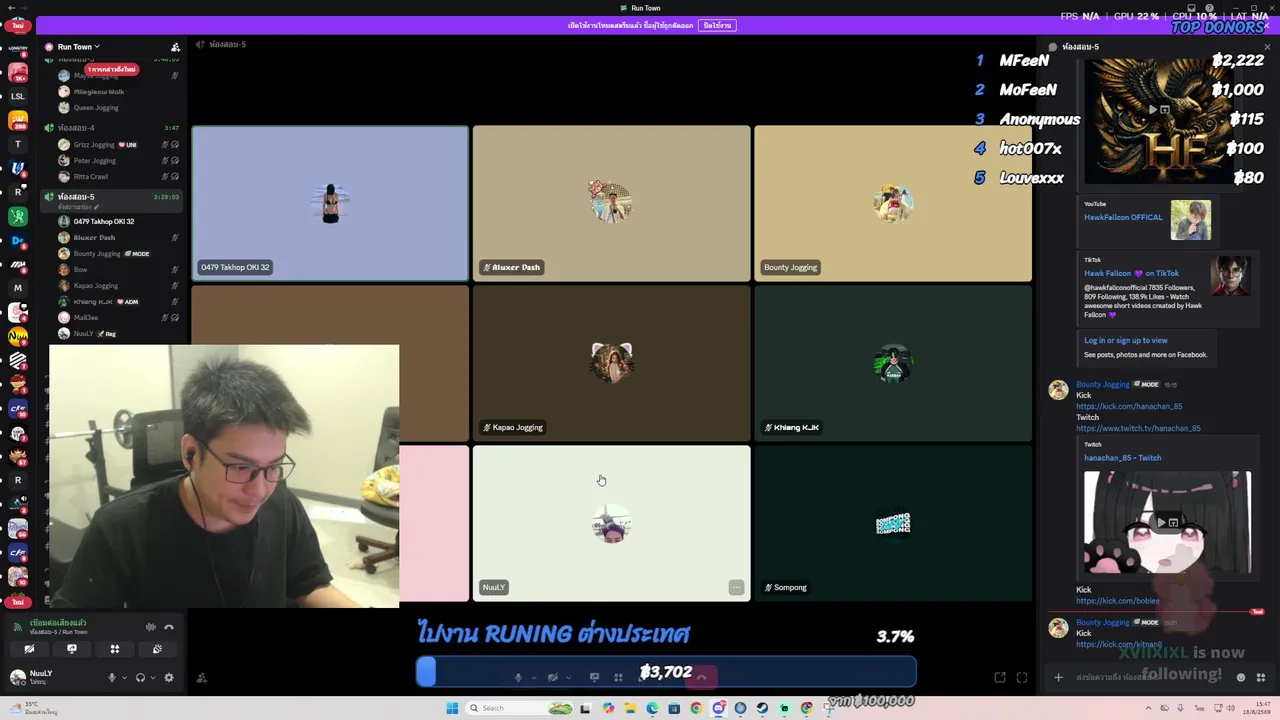Focus the Aluxer Dash video tile
The height and width of the screenshot is (720, 1280).
(611, 203)
